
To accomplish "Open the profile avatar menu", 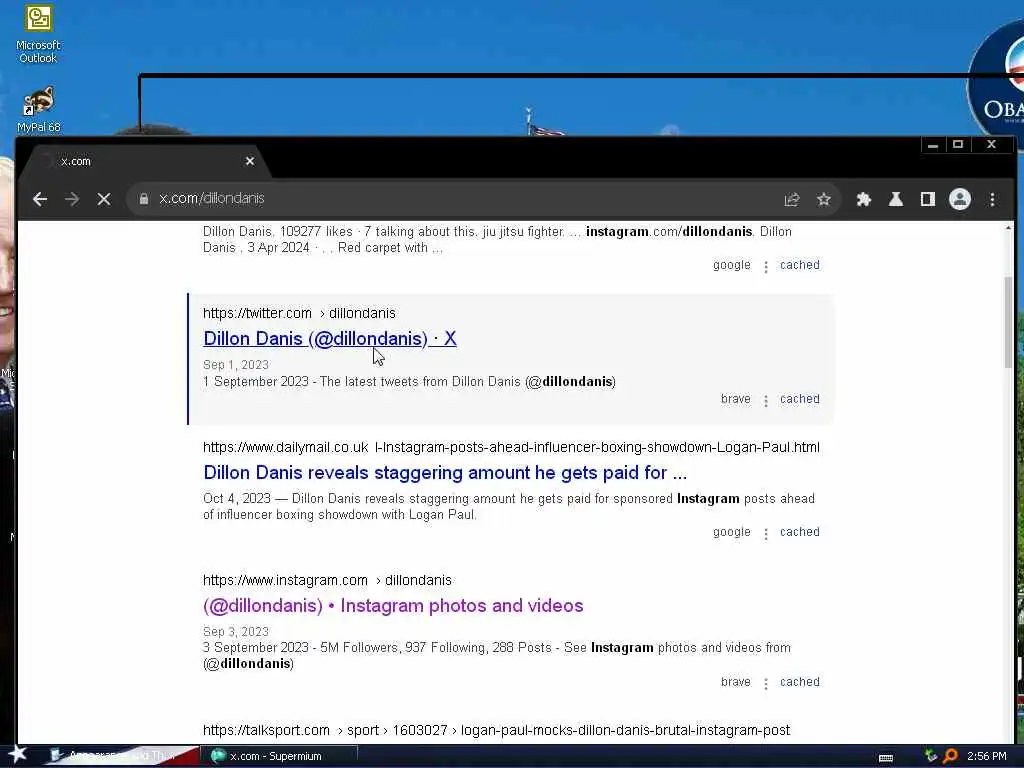I will pyautogui.click(x=959, y=199).
